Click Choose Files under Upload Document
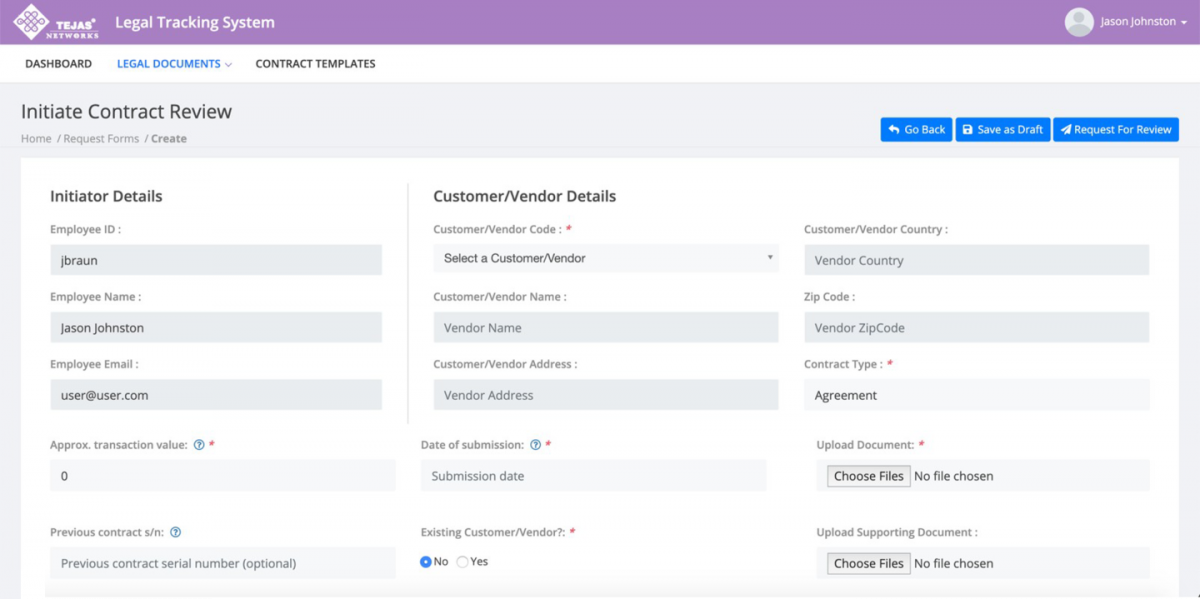The height and width of the screenshot is (599, 1200). 867,475
